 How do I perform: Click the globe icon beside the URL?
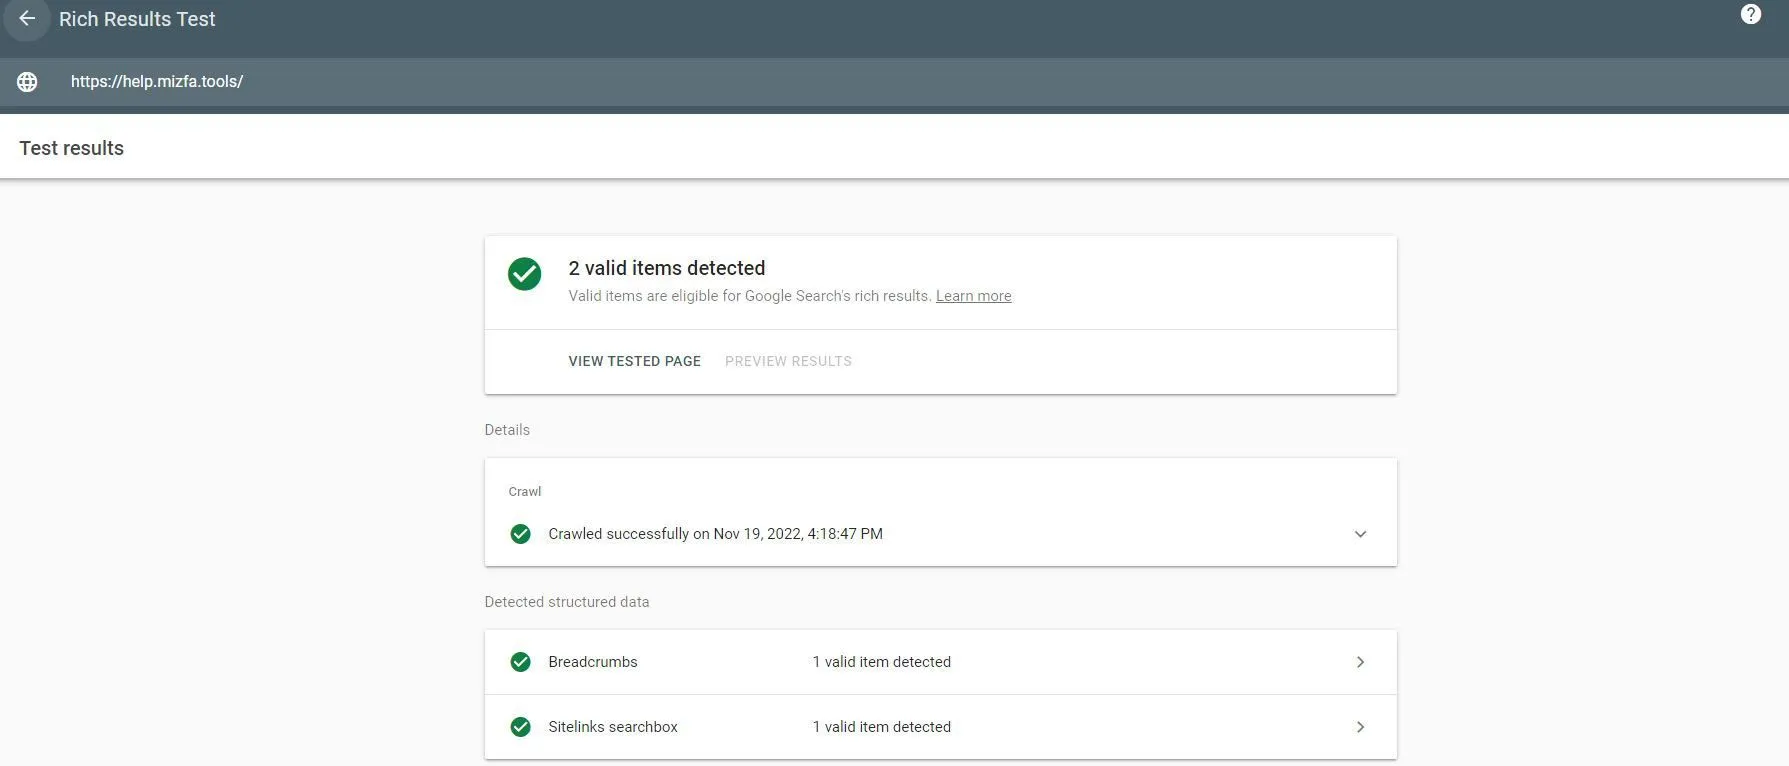[x=27, y=82]
